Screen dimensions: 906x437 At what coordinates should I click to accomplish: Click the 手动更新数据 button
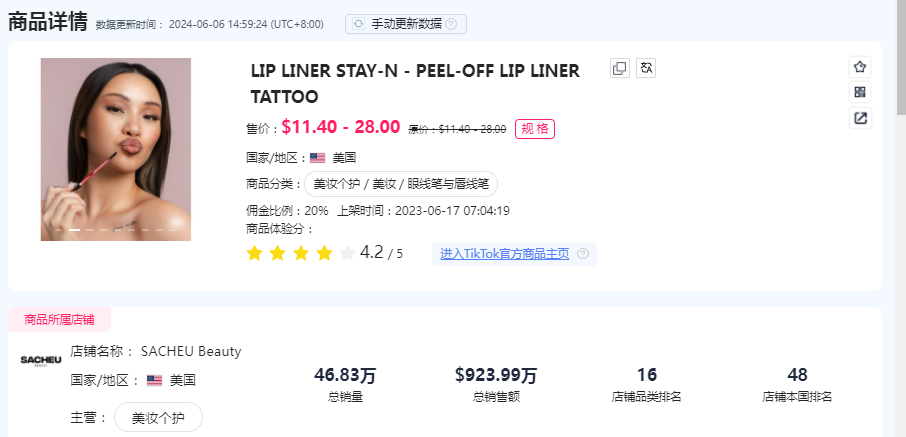(x=406, y=24)
